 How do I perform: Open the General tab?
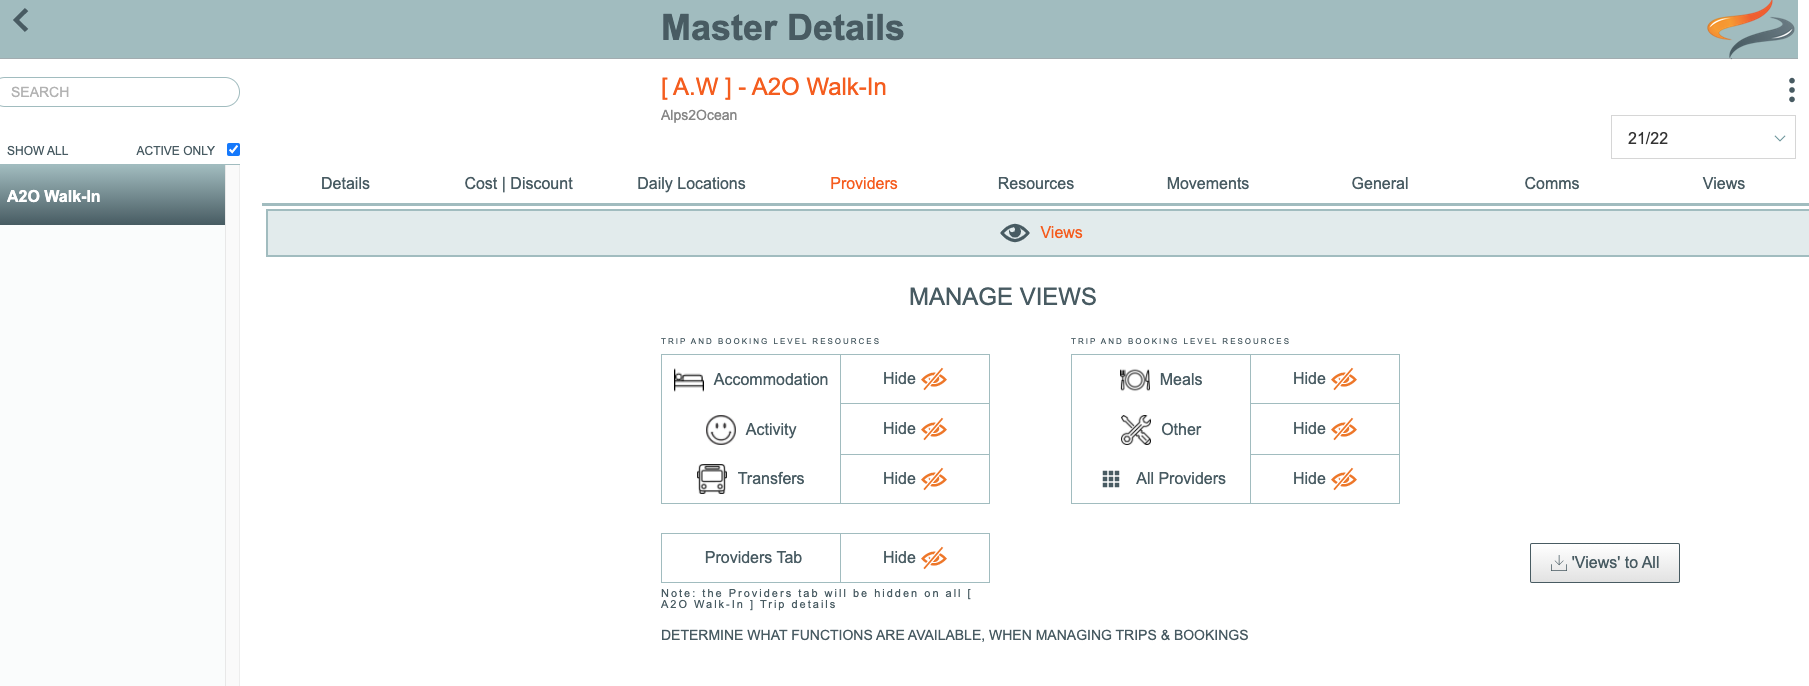pyautogui.click(x=1379, y=184)
